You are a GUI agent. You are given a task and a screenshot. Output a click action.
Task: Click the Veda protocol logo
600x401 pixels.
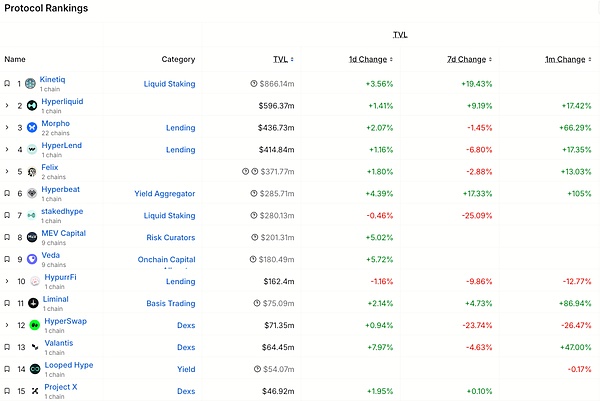coord(32,258)
